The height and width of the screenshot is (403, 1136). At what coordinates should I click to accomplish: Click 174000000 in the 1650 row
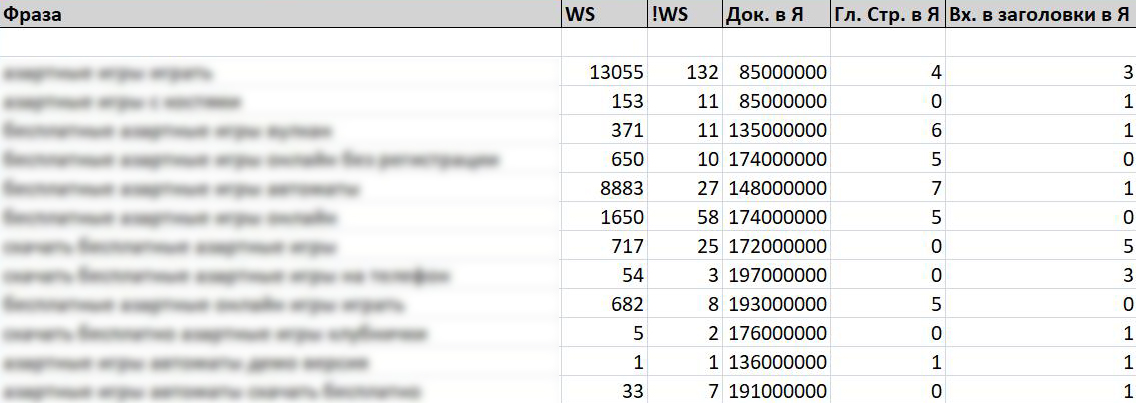pyautogui.click(x=776, y=217)
